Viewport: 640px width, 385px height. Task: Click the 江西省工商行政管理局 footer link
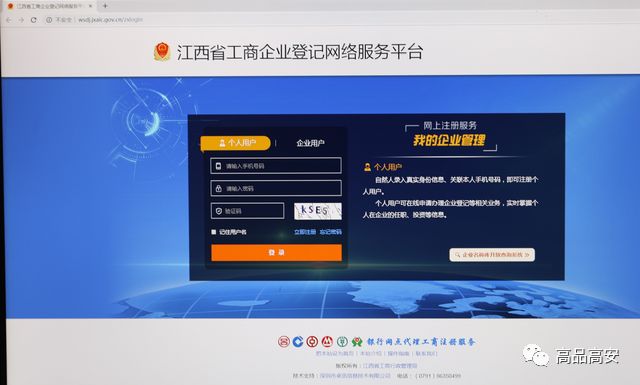(x=390, y=366)
